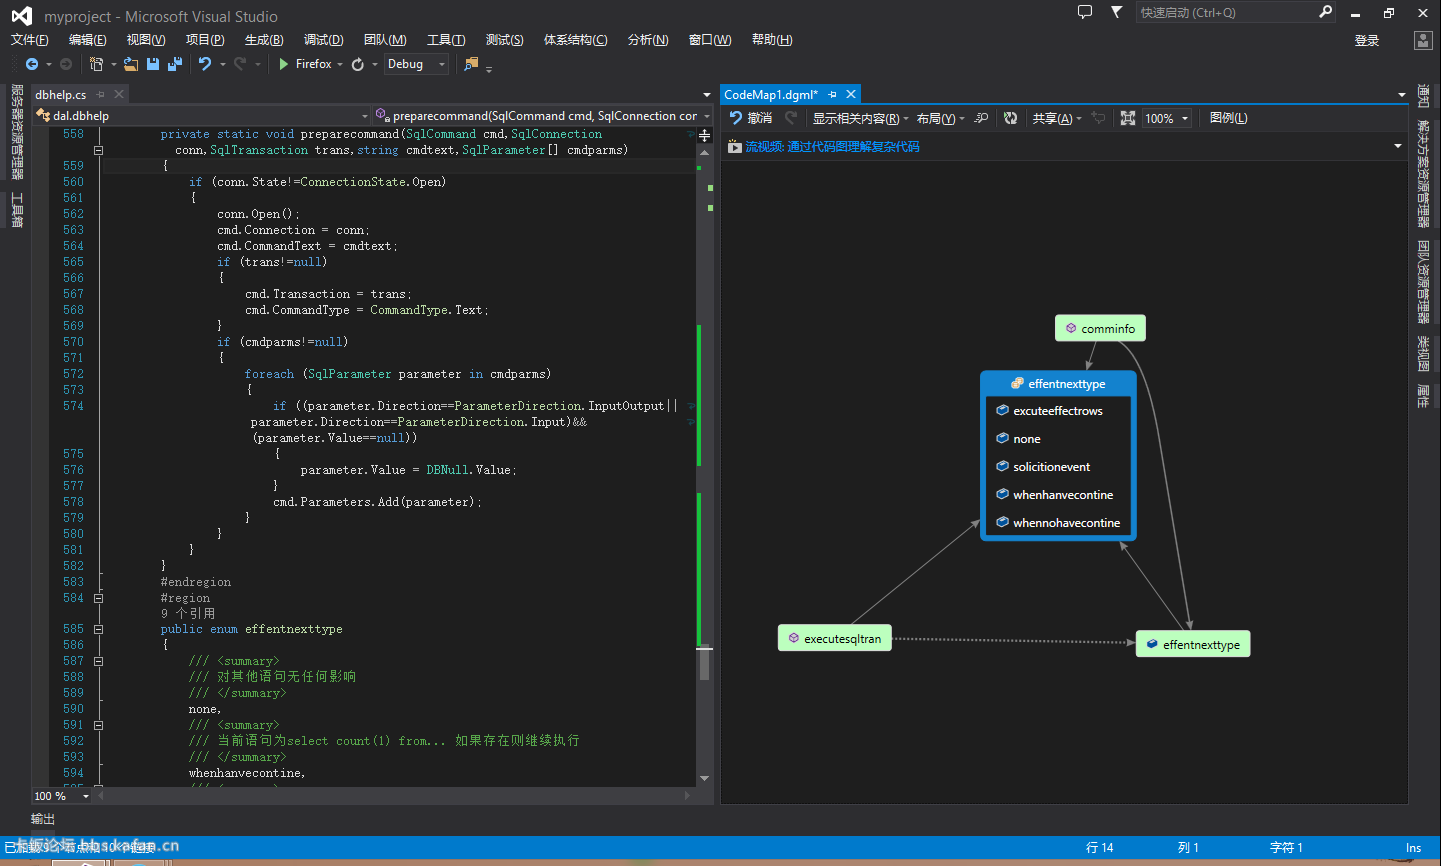The height and width of the screenshot is (866, 1441).
Task: Click the notifications flag icon in title bar
Action: tap(1117, 12)
